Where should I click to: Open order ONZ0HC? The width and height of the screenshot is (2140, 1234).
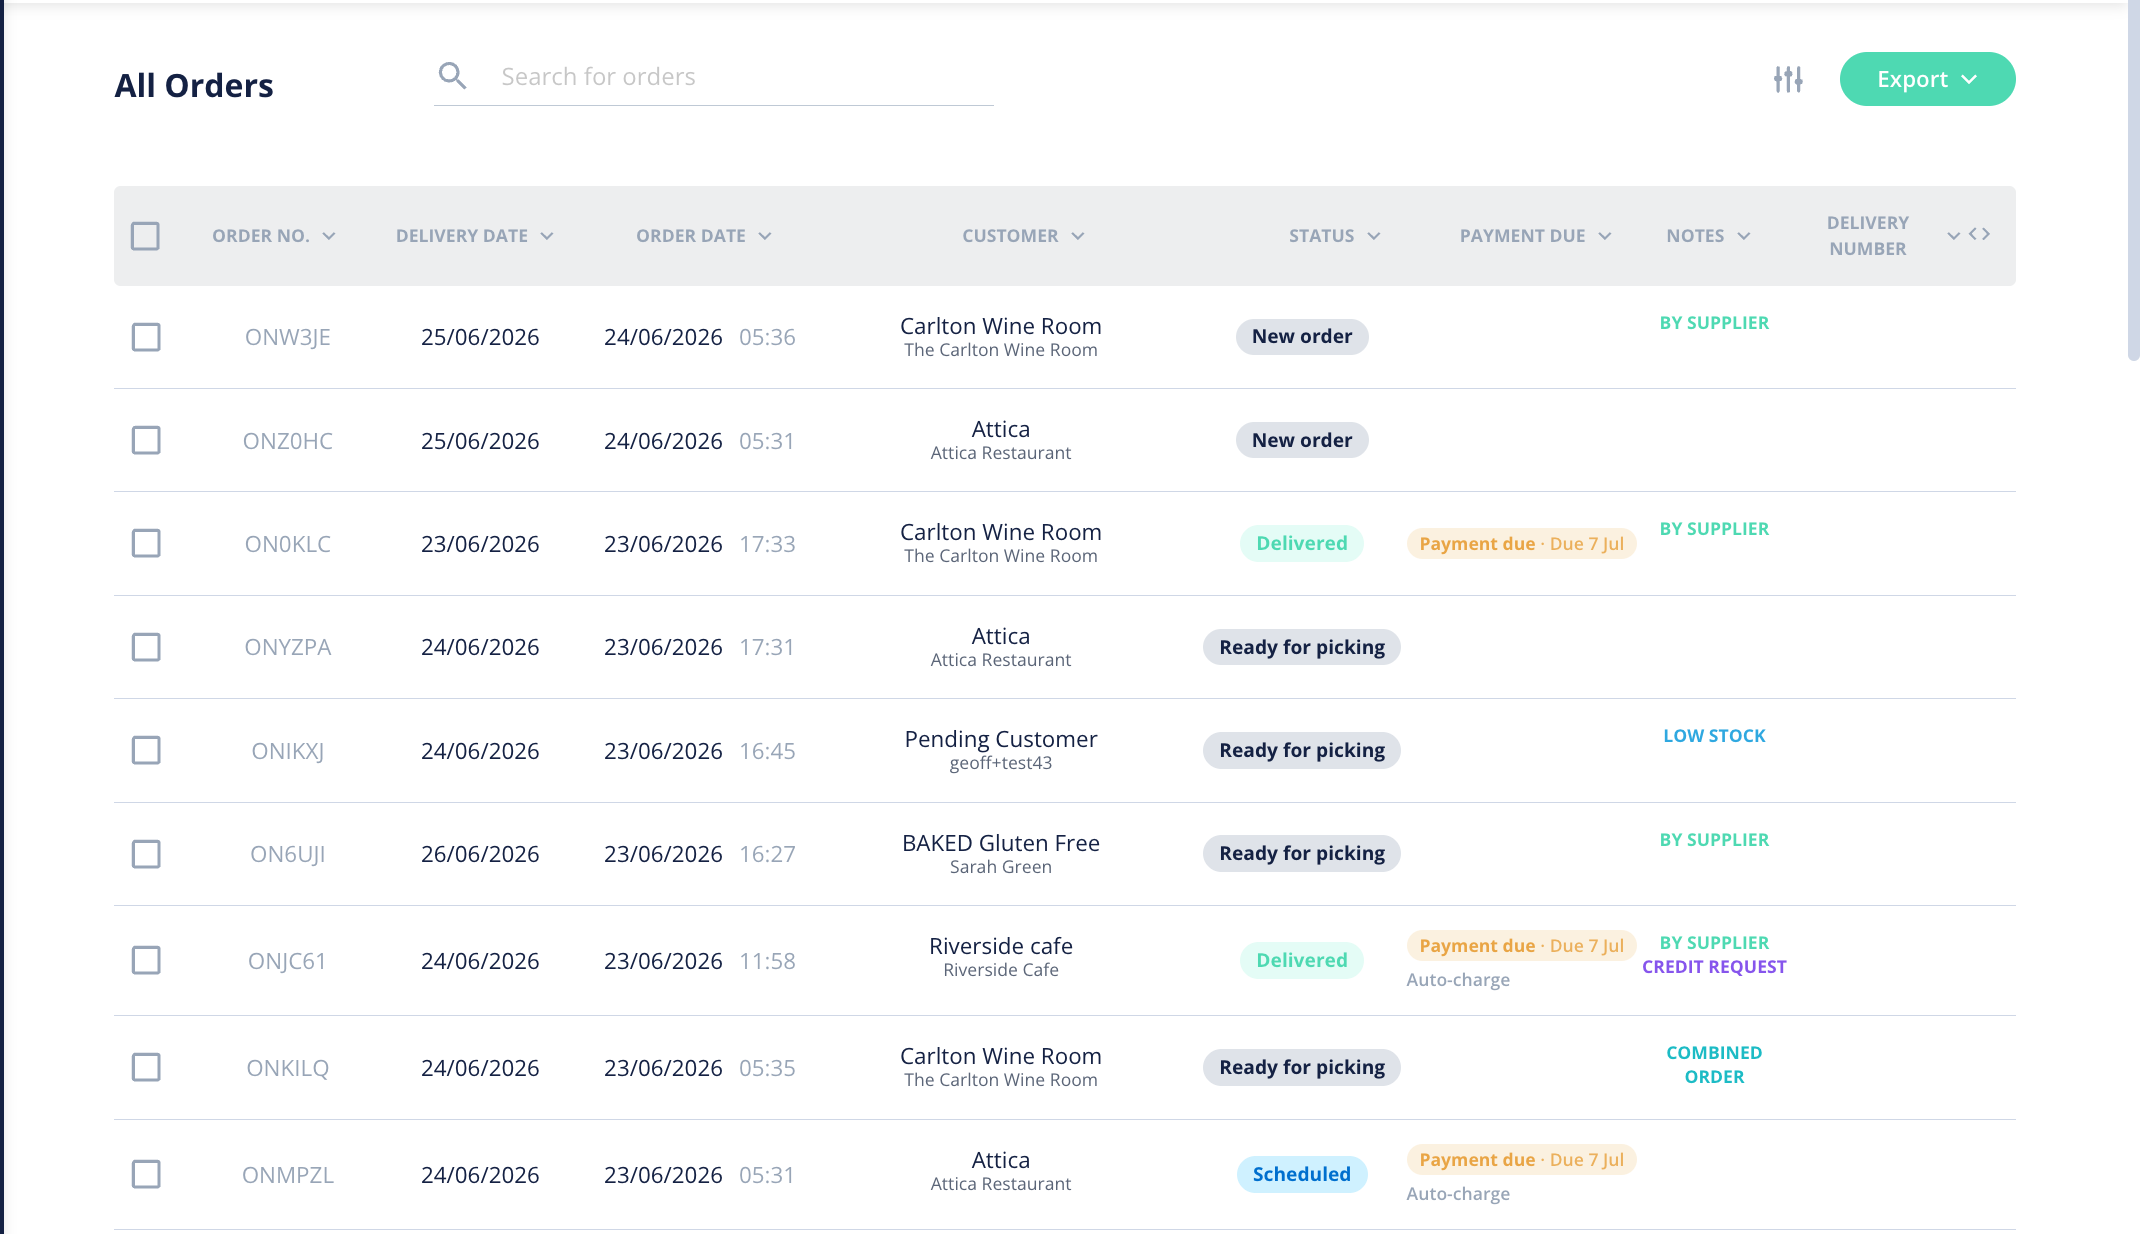pyautogui.click(x=288, y=441)
